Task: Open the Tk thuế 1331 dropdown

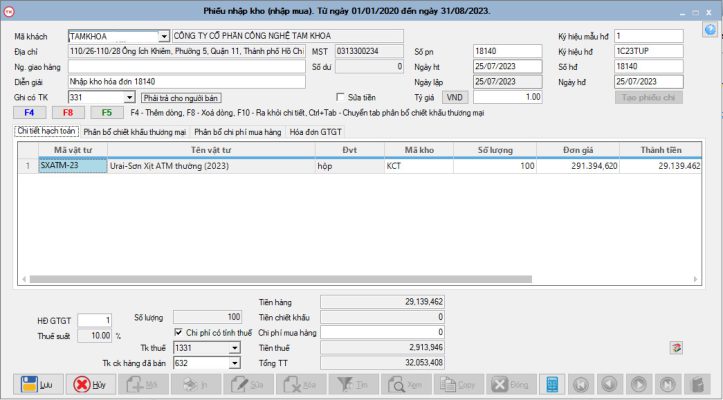Action: tap(235, 348)
